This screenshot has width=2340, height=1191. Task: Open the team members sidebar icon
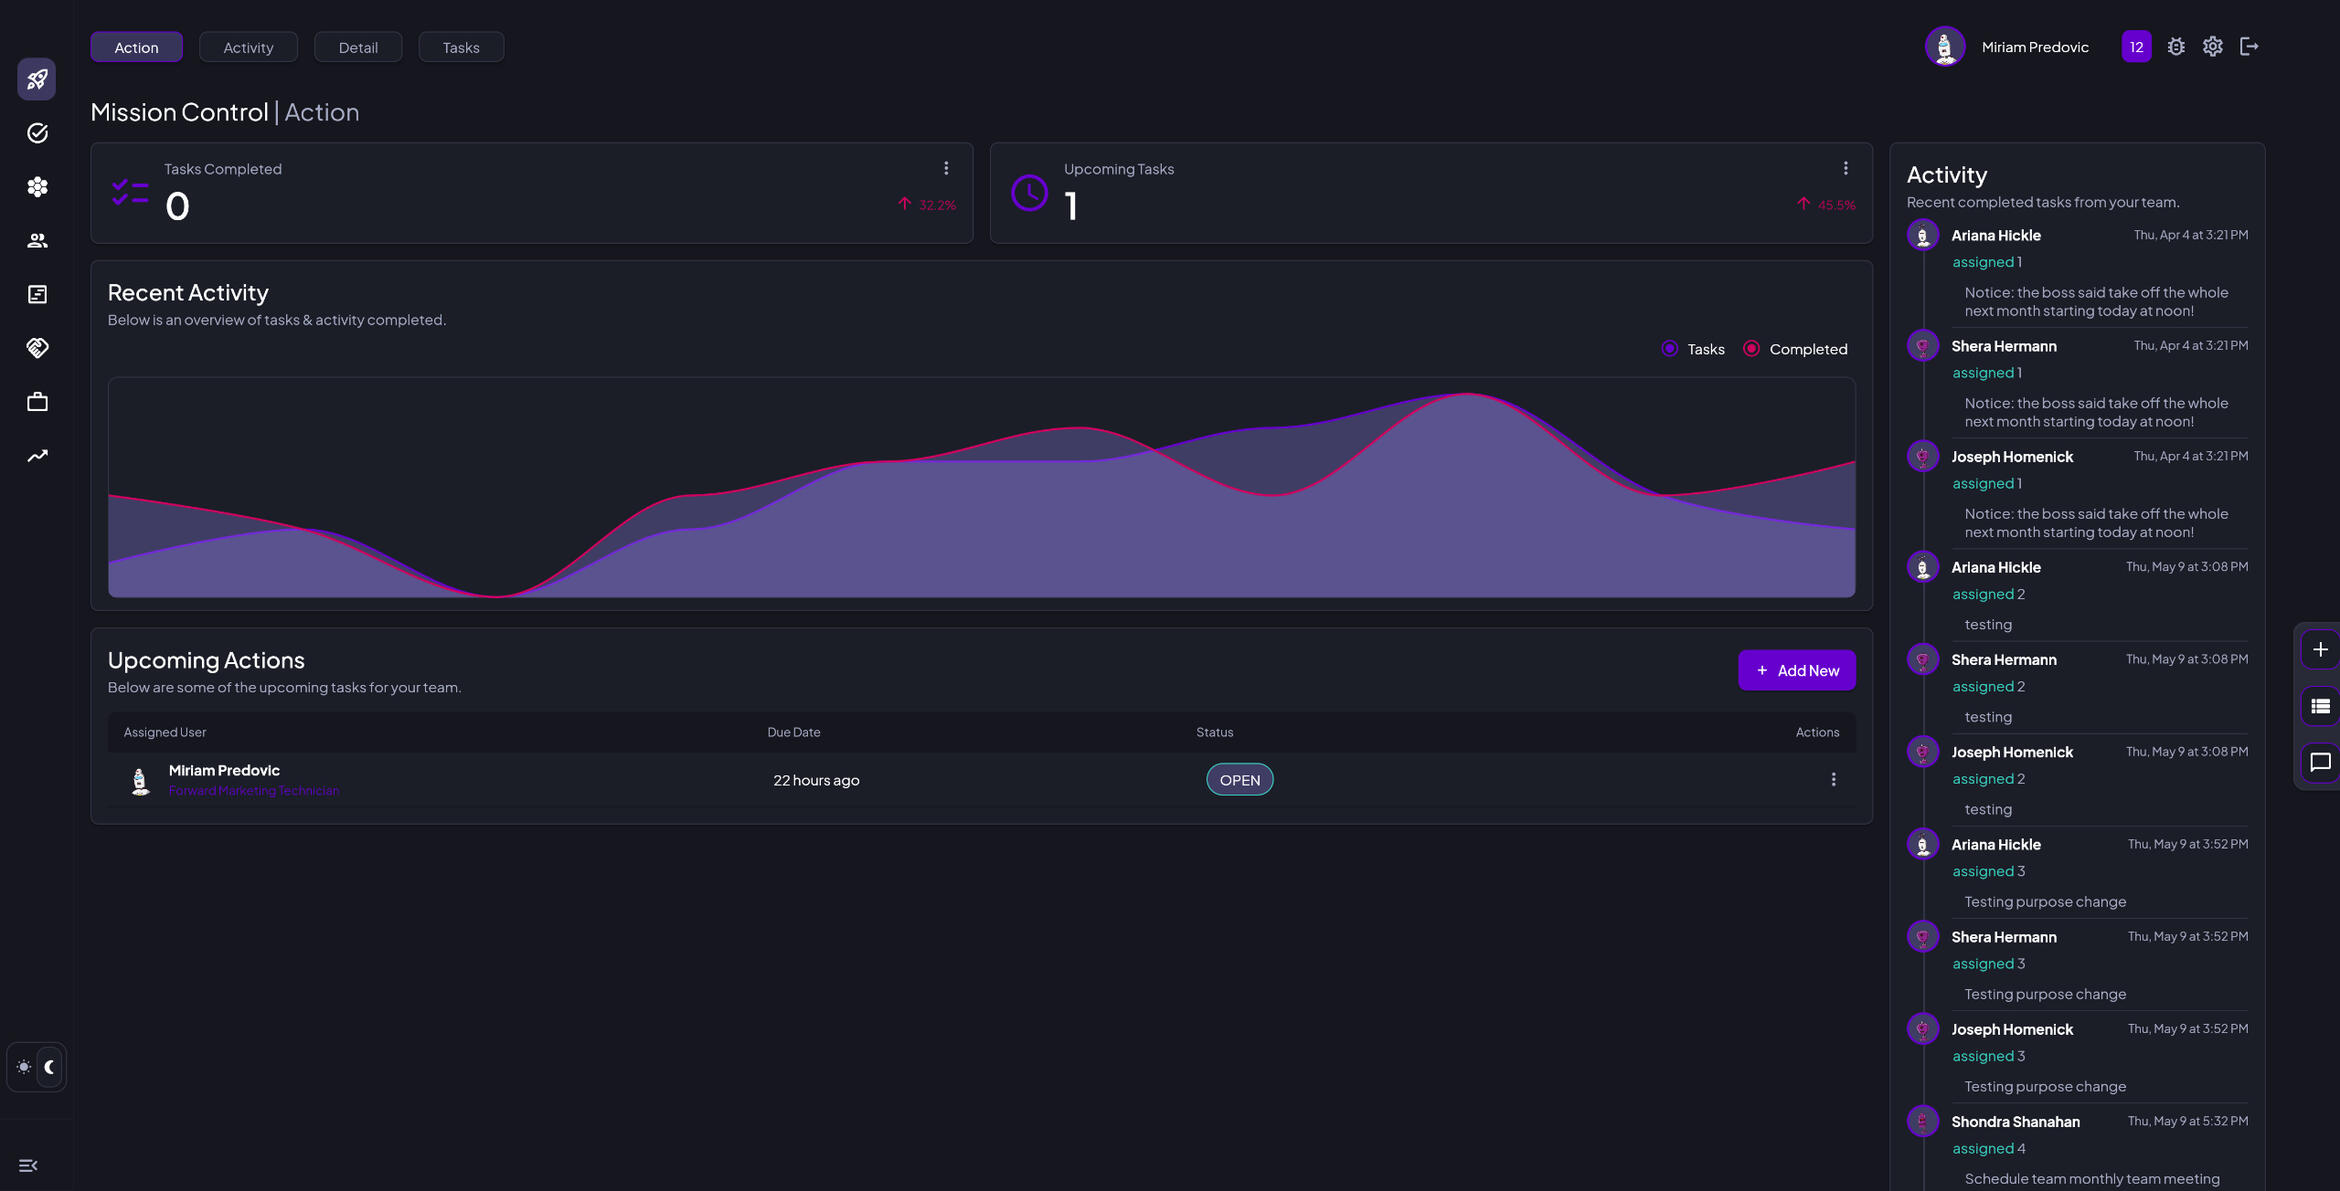37,241
